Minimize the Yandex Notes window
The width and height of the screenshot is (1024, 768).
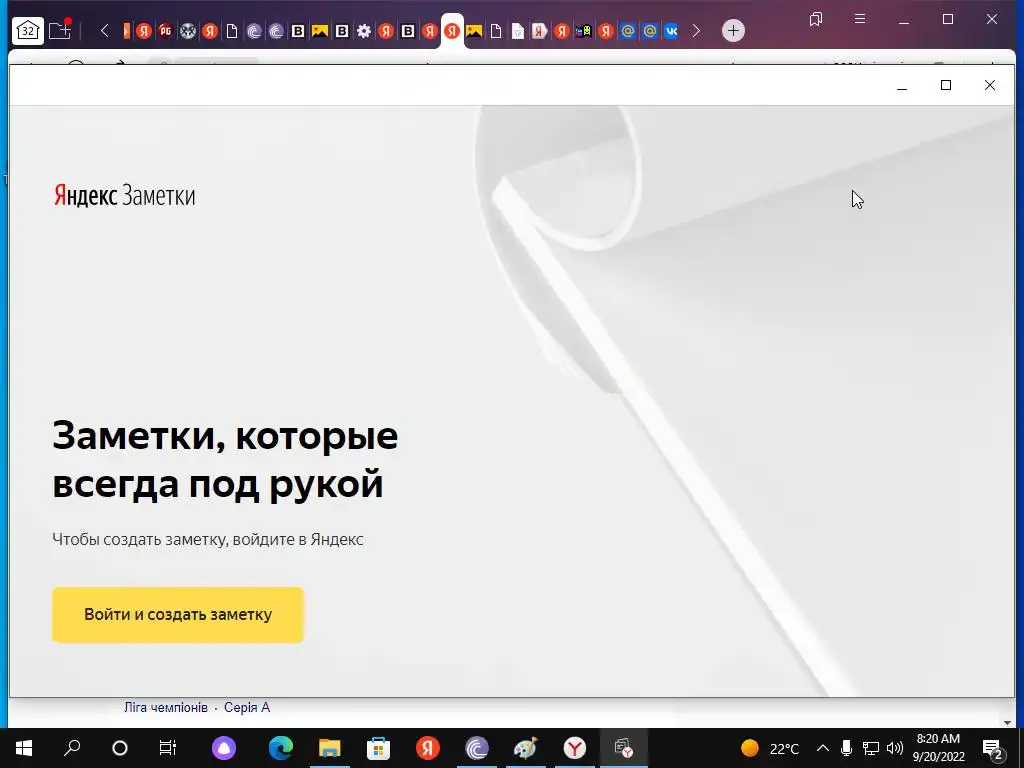(x=902, y=86)
